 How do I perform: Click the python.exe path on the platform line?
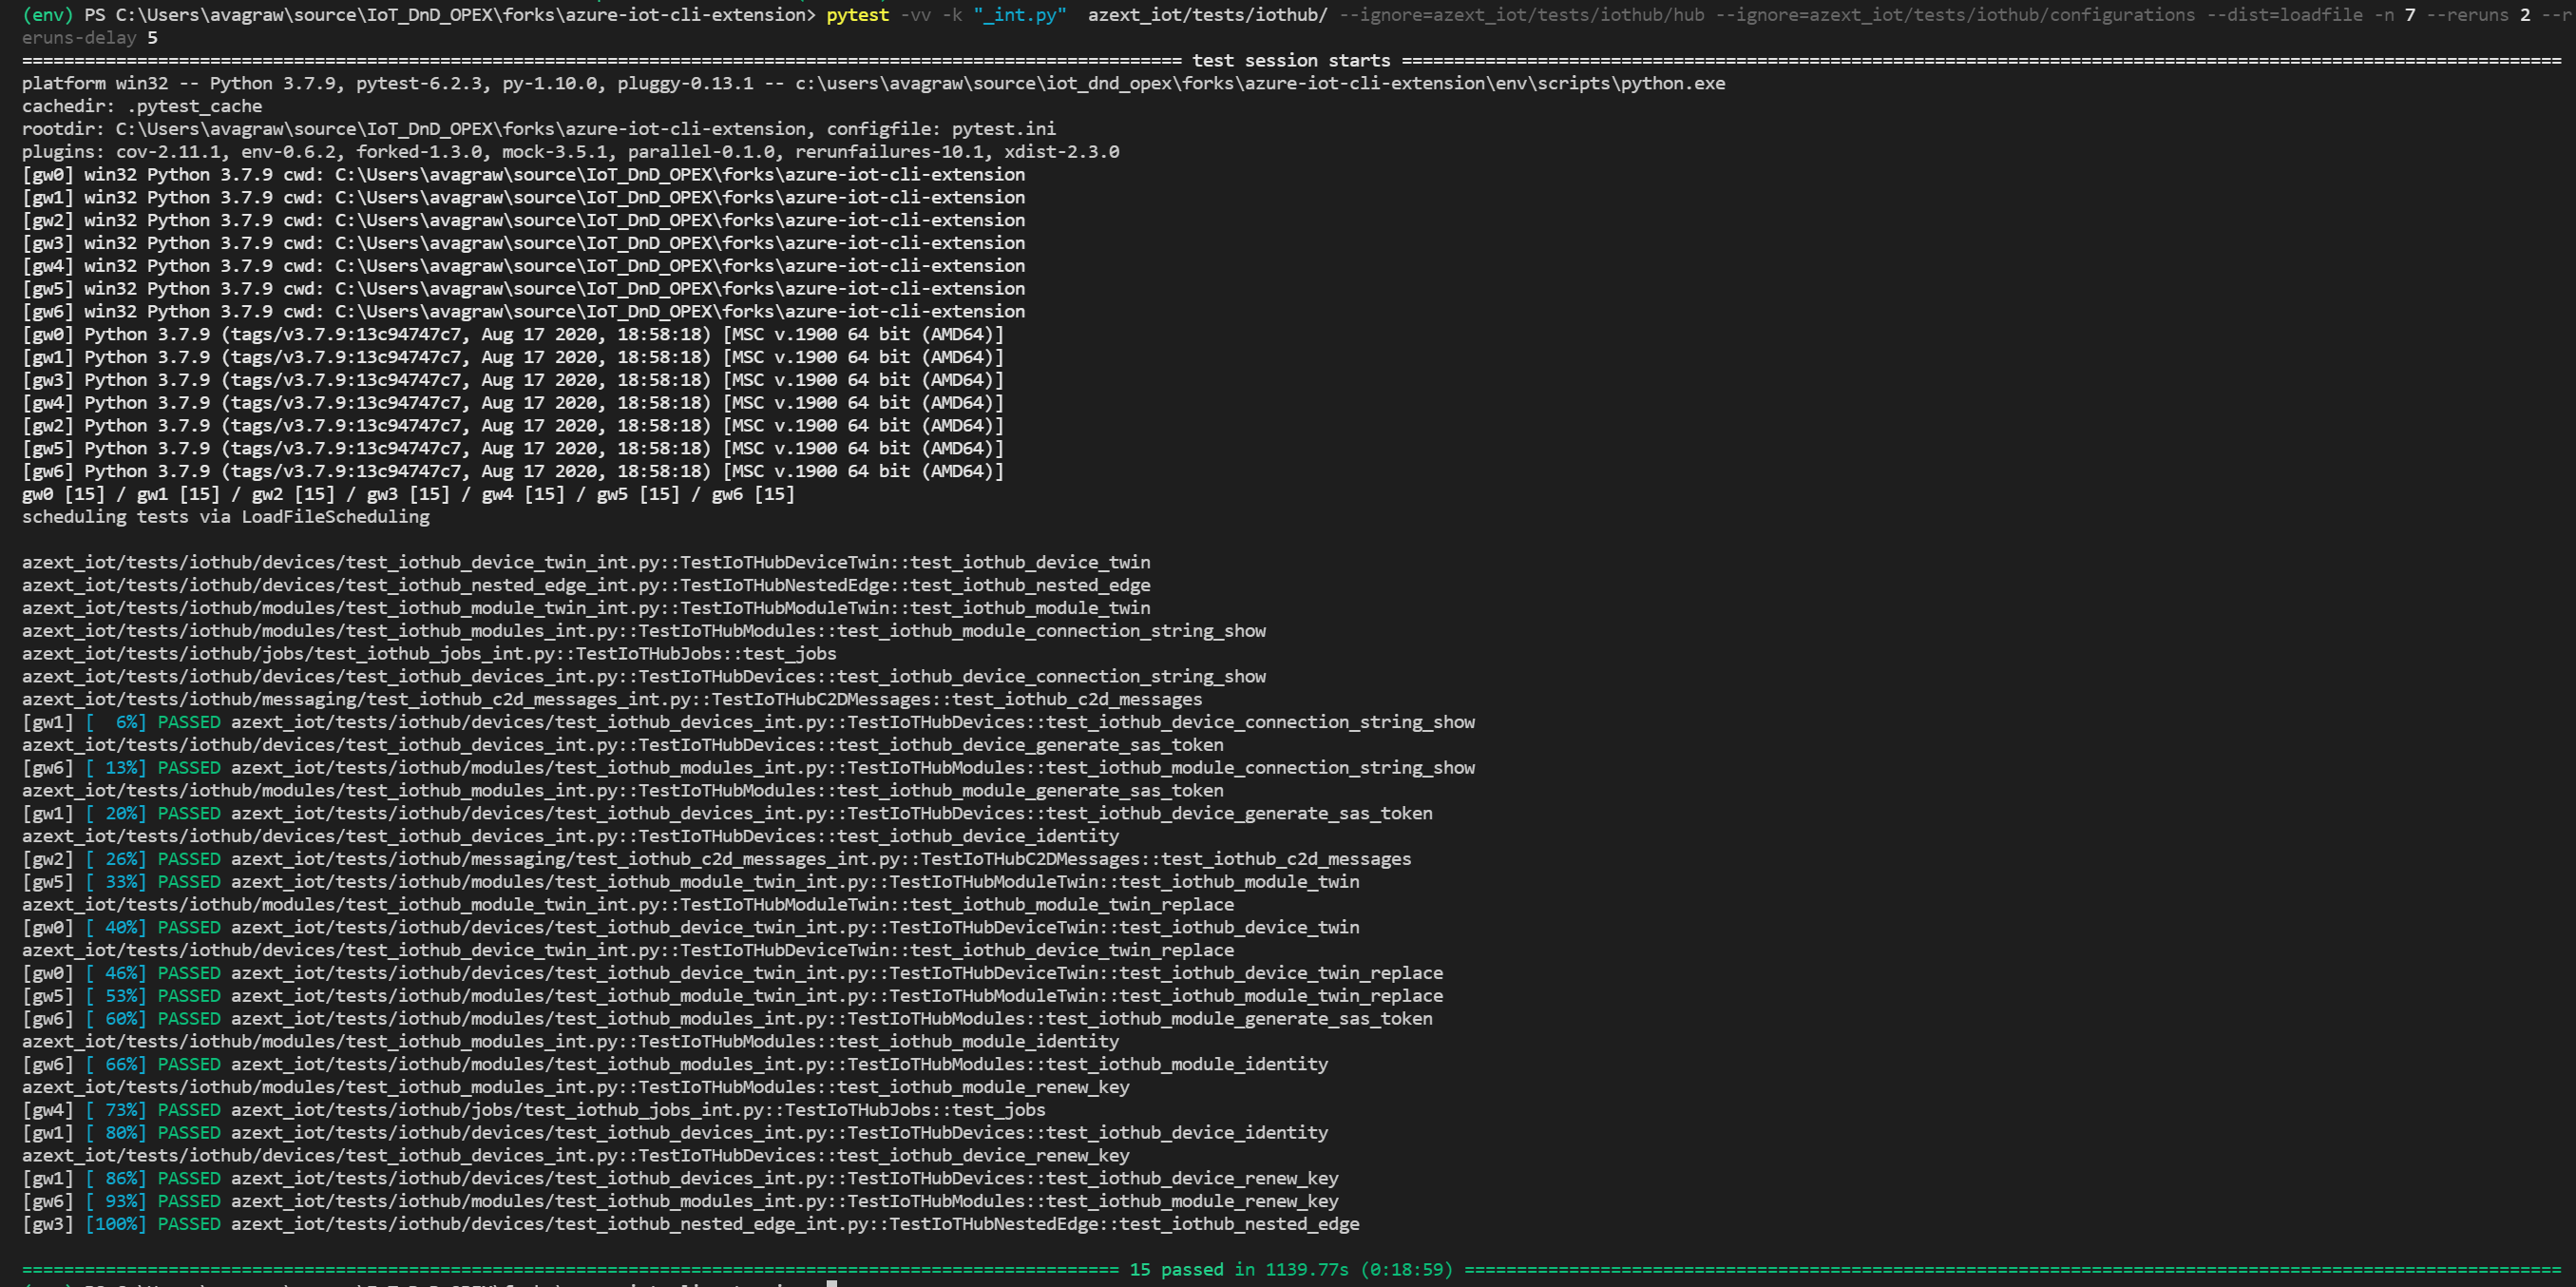click(1260, 83)
